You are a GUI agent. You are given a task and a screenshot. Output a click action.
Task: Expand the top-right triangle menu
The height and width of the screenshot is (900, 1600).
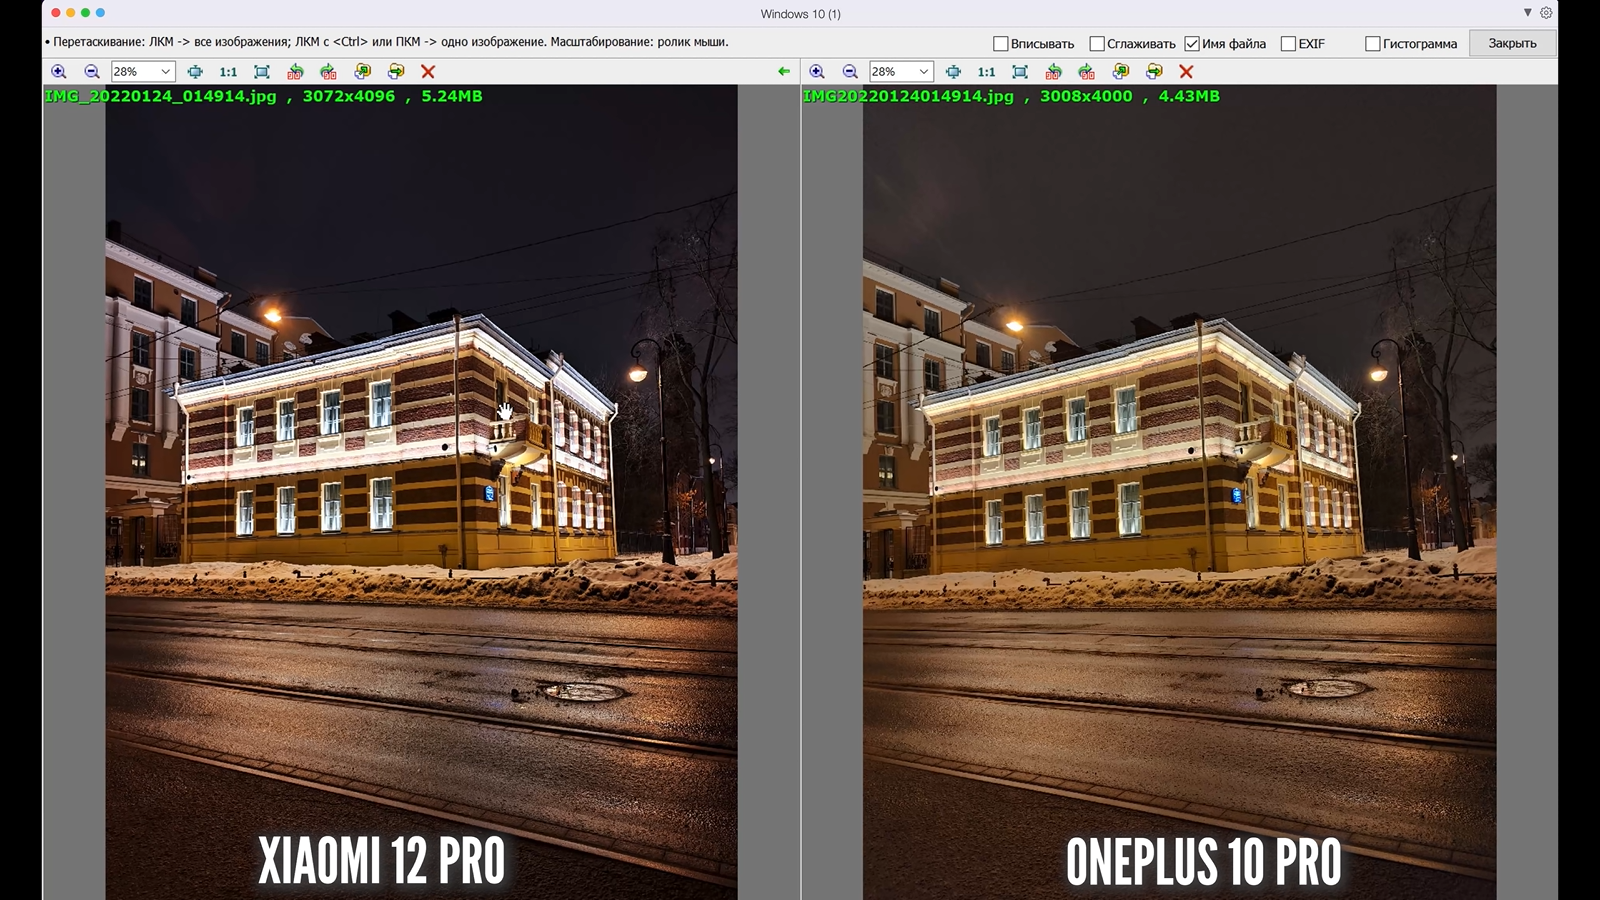click(1527, 13)
